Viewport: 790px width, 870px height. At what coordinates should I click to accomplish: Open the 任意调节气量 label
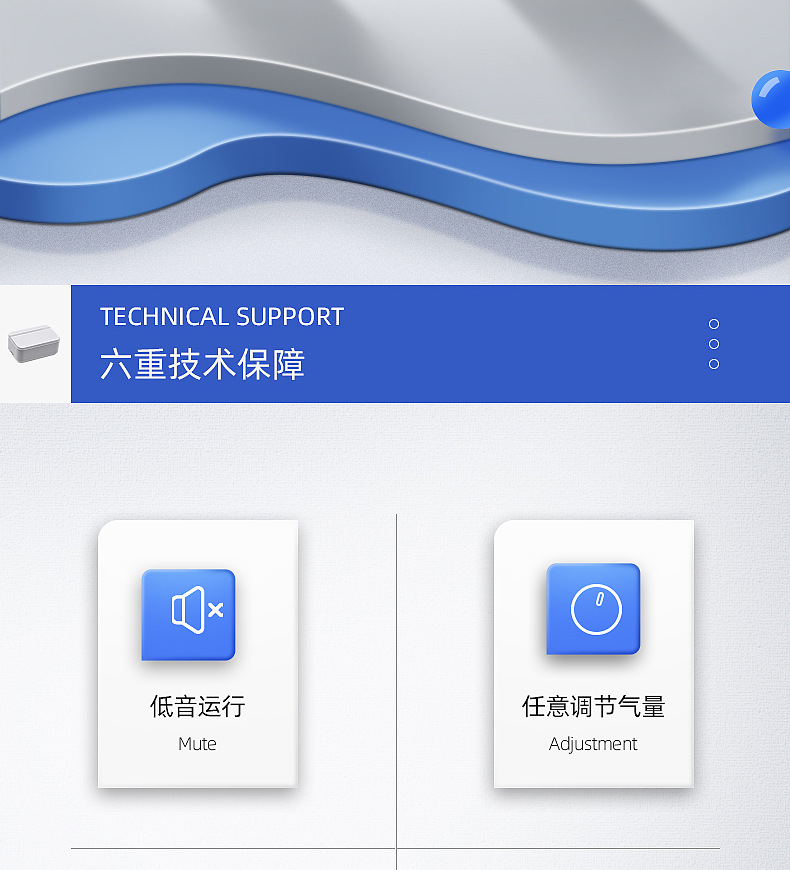pyautogui.click(x=594, y=706)
